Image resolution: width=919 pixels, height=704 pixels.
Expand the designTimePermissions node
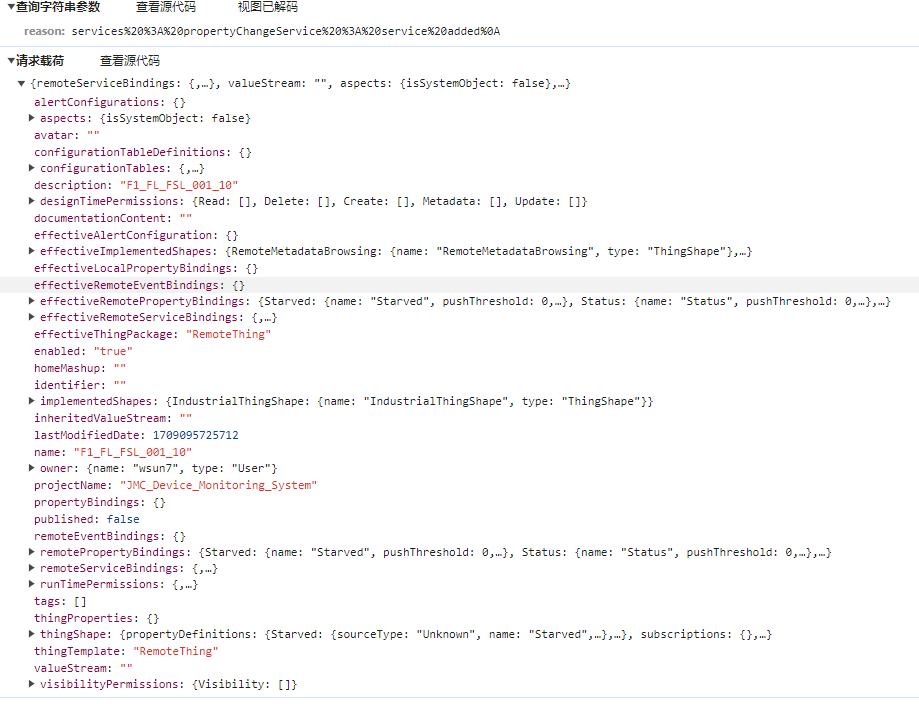tap(32, 201)
